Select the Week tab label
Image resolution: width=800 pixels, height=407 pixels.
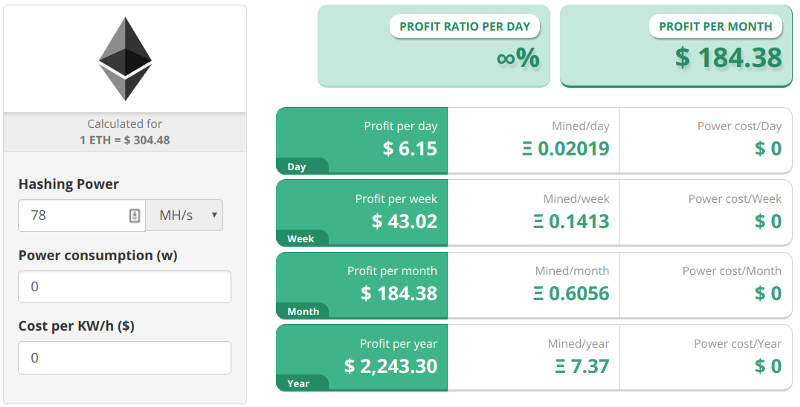[300, 239]
